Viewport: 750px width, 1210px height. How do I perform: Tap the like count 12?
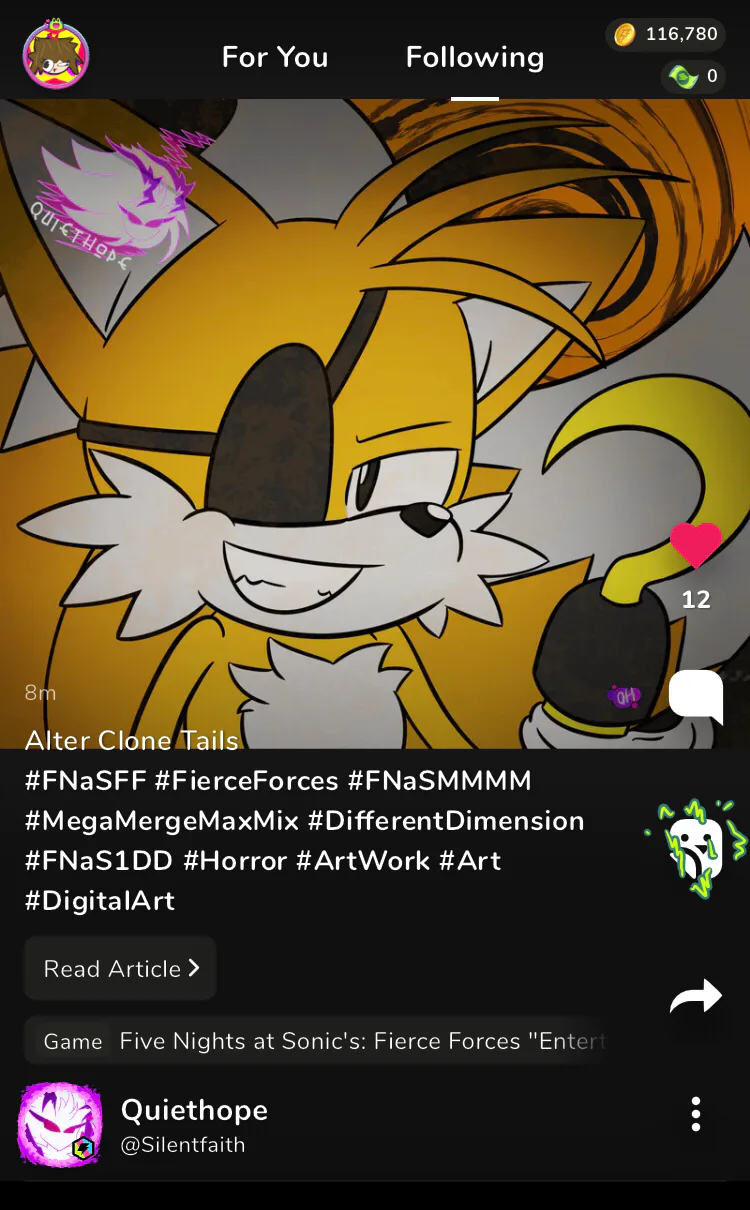coord(696,600)
